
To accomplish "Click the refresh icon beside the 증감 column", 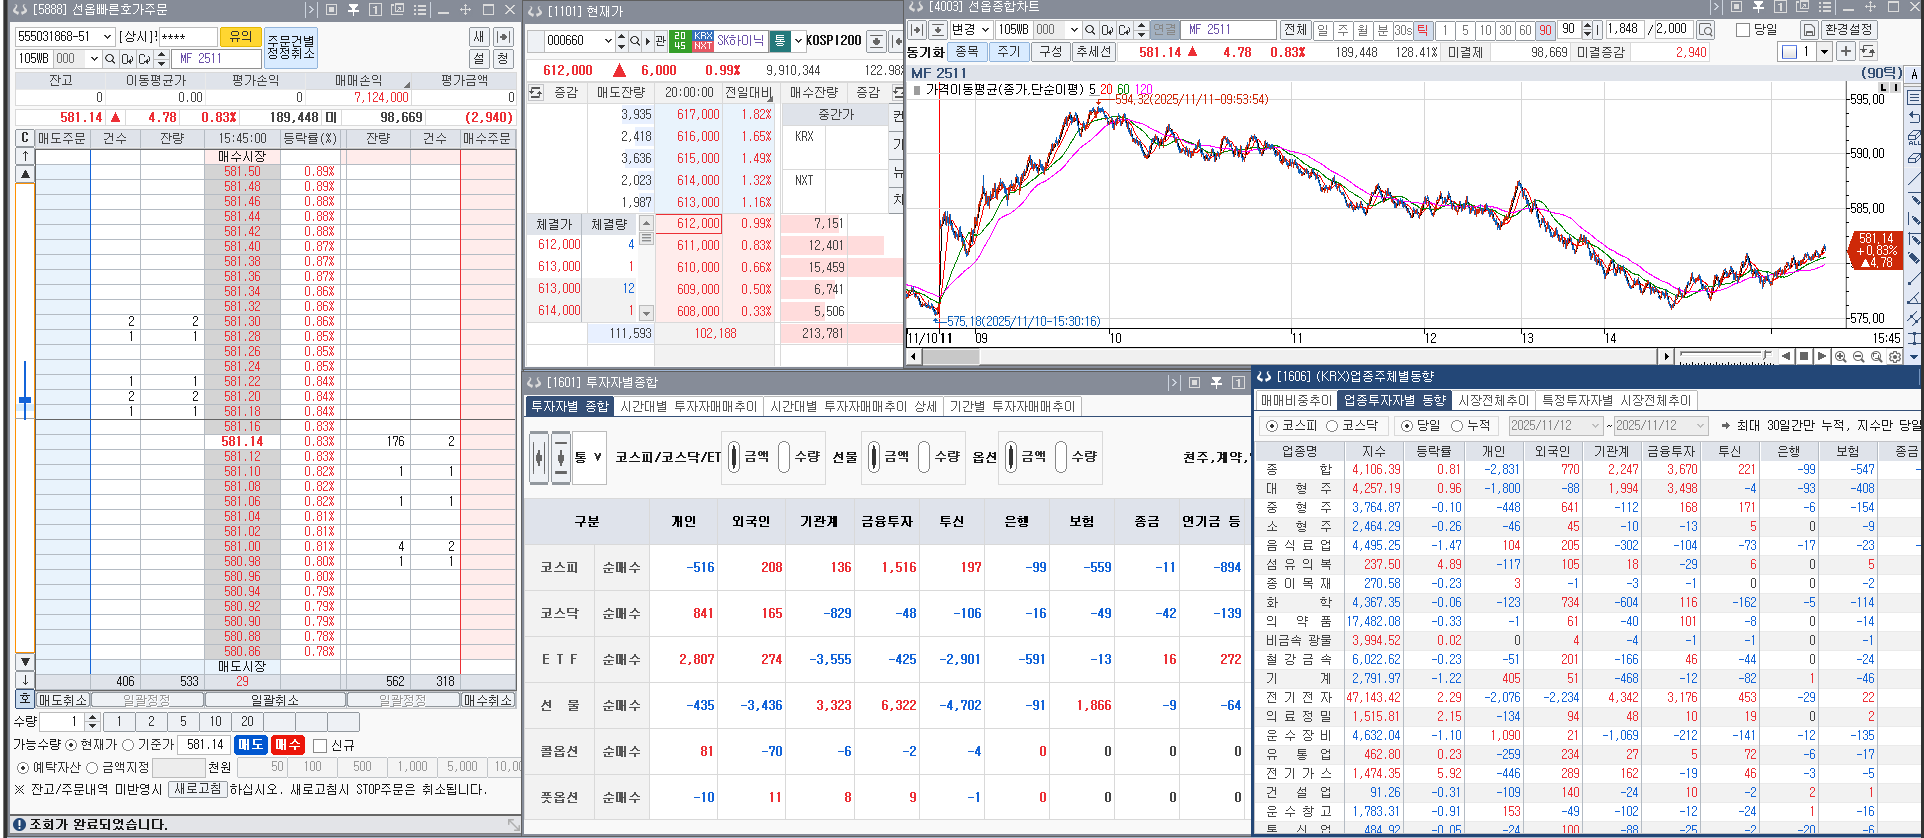I will (536, 92).
